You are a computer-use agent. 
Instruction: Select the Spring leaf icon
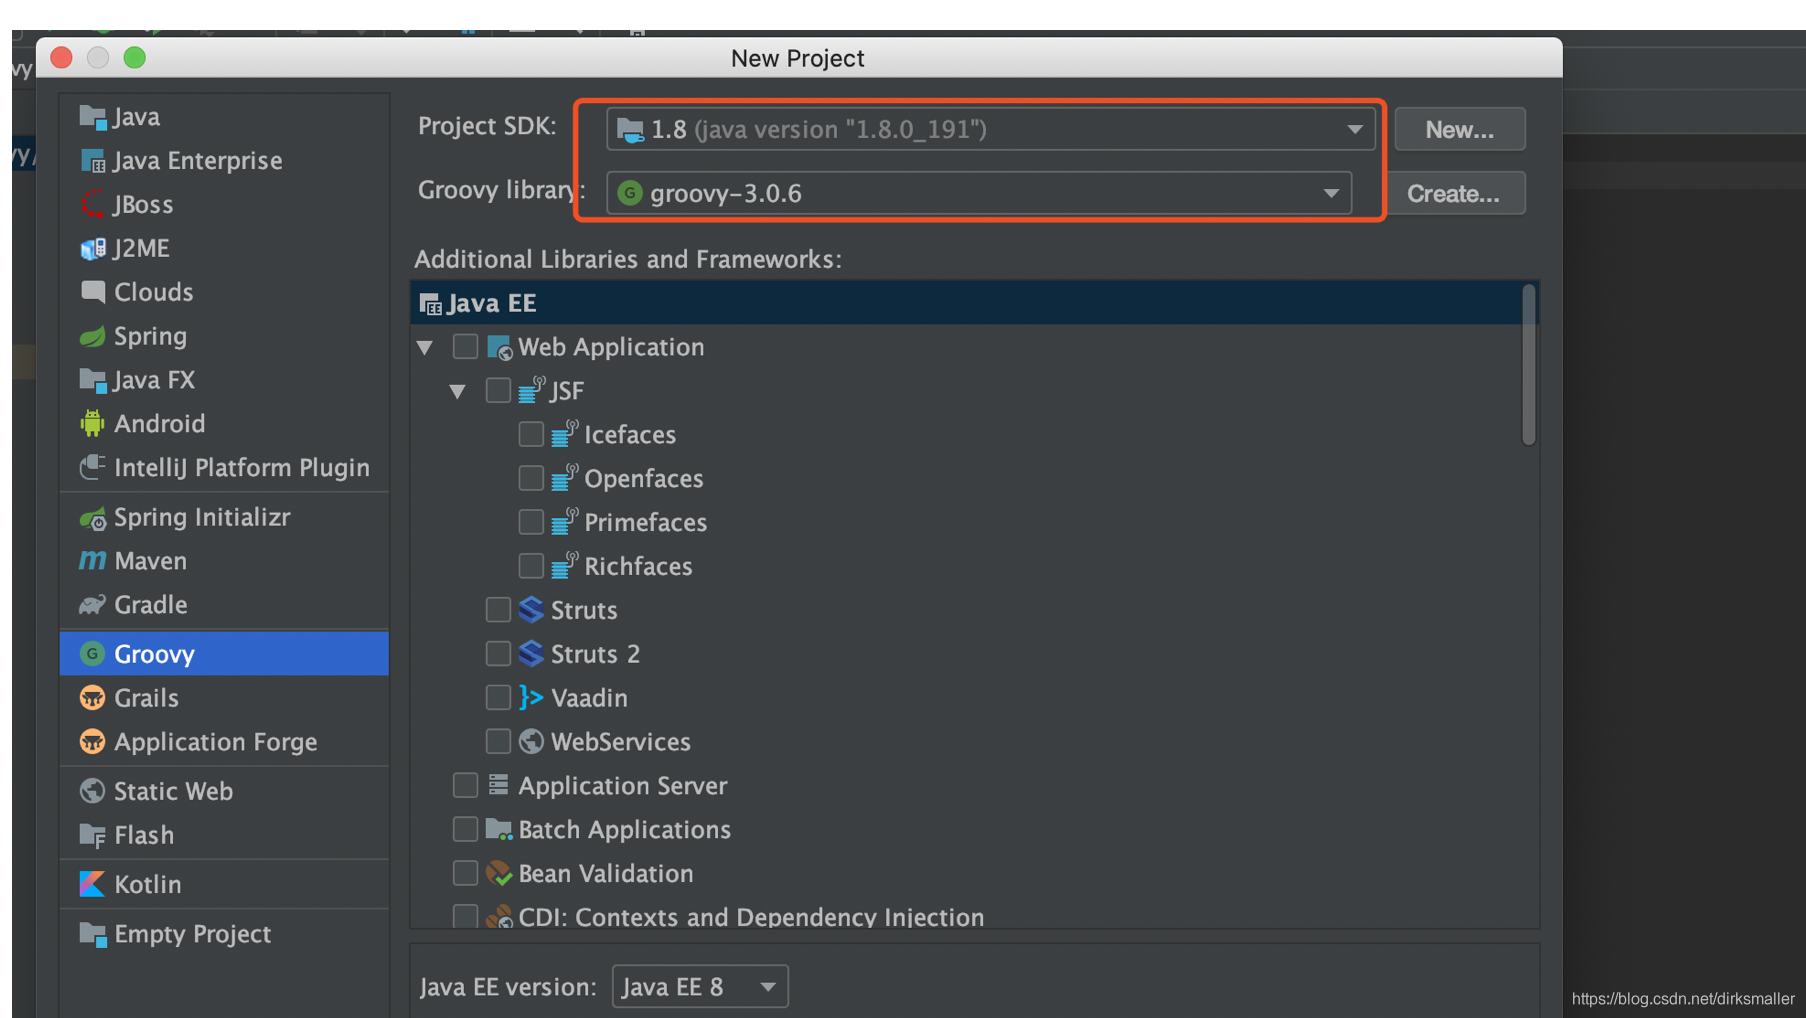(x=92, y=336)
